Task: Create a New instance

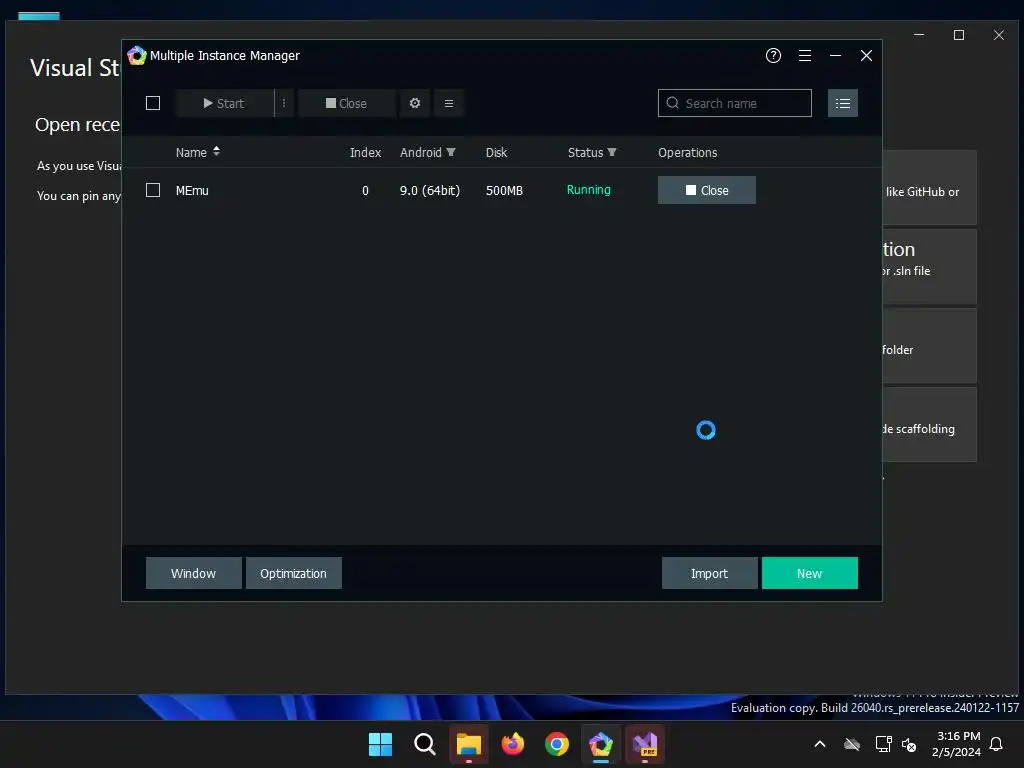Action: click(x=809, y=573)
